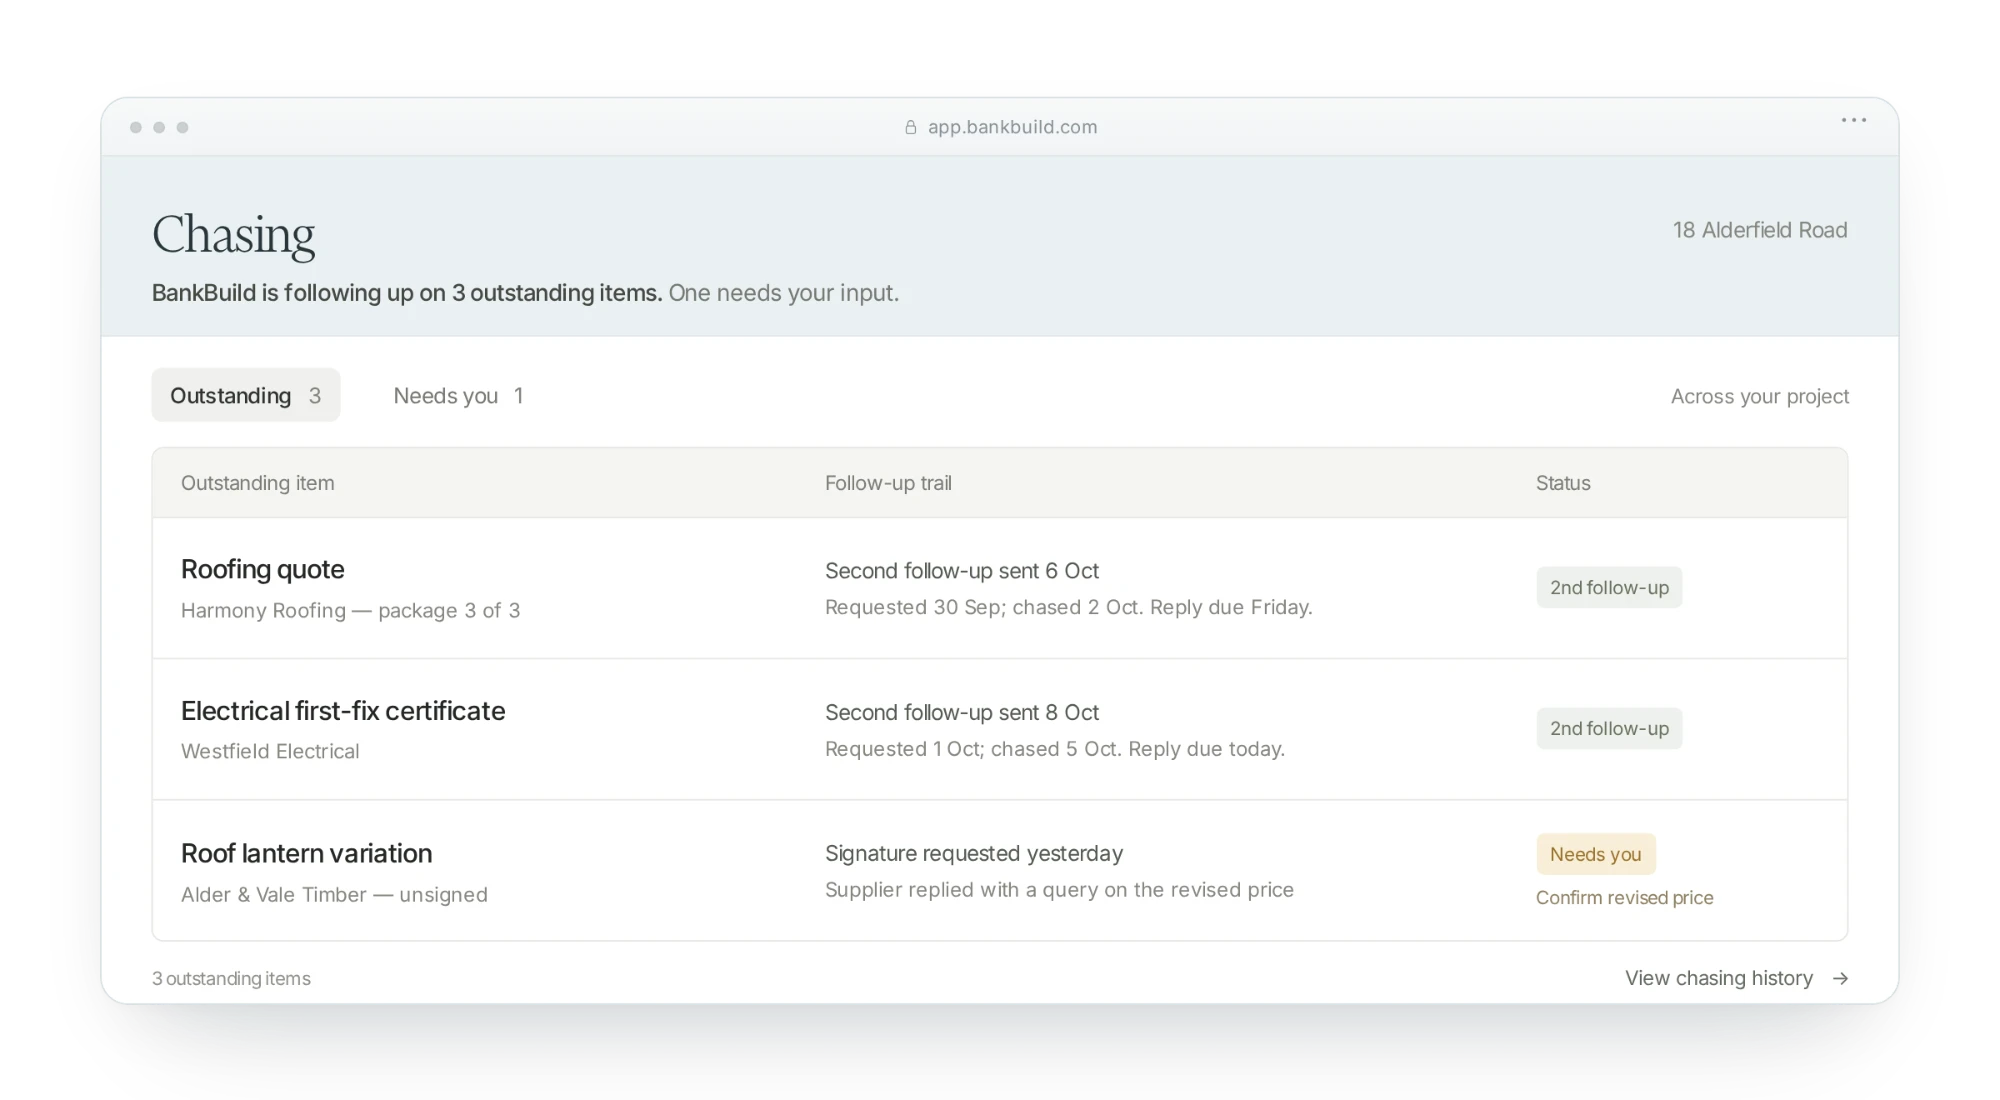Screen dimensions: 2000x1100
Task: Select the 18 Alderfield Road project label
Action: (x=1760, y=230)
